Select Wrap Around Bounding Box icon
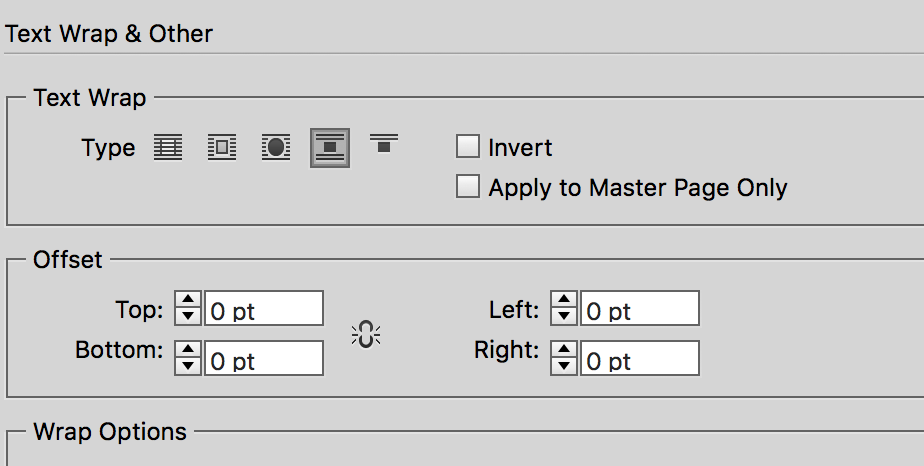The width and height of the screenshot is (924, 466). click(221, 148)
